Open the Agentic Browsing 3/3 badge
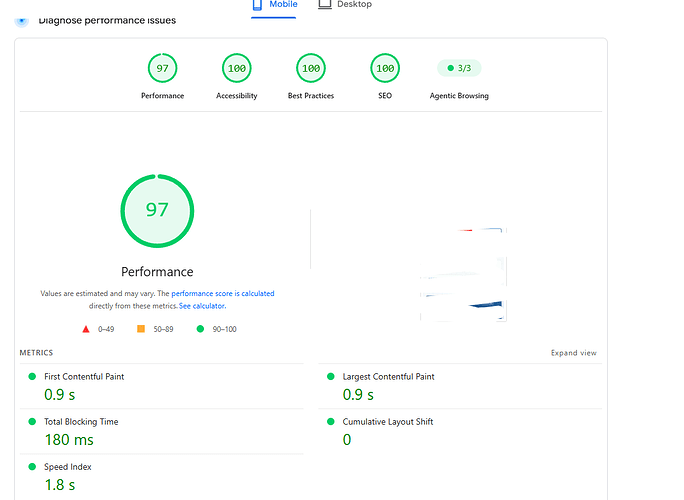 point(459,68)
